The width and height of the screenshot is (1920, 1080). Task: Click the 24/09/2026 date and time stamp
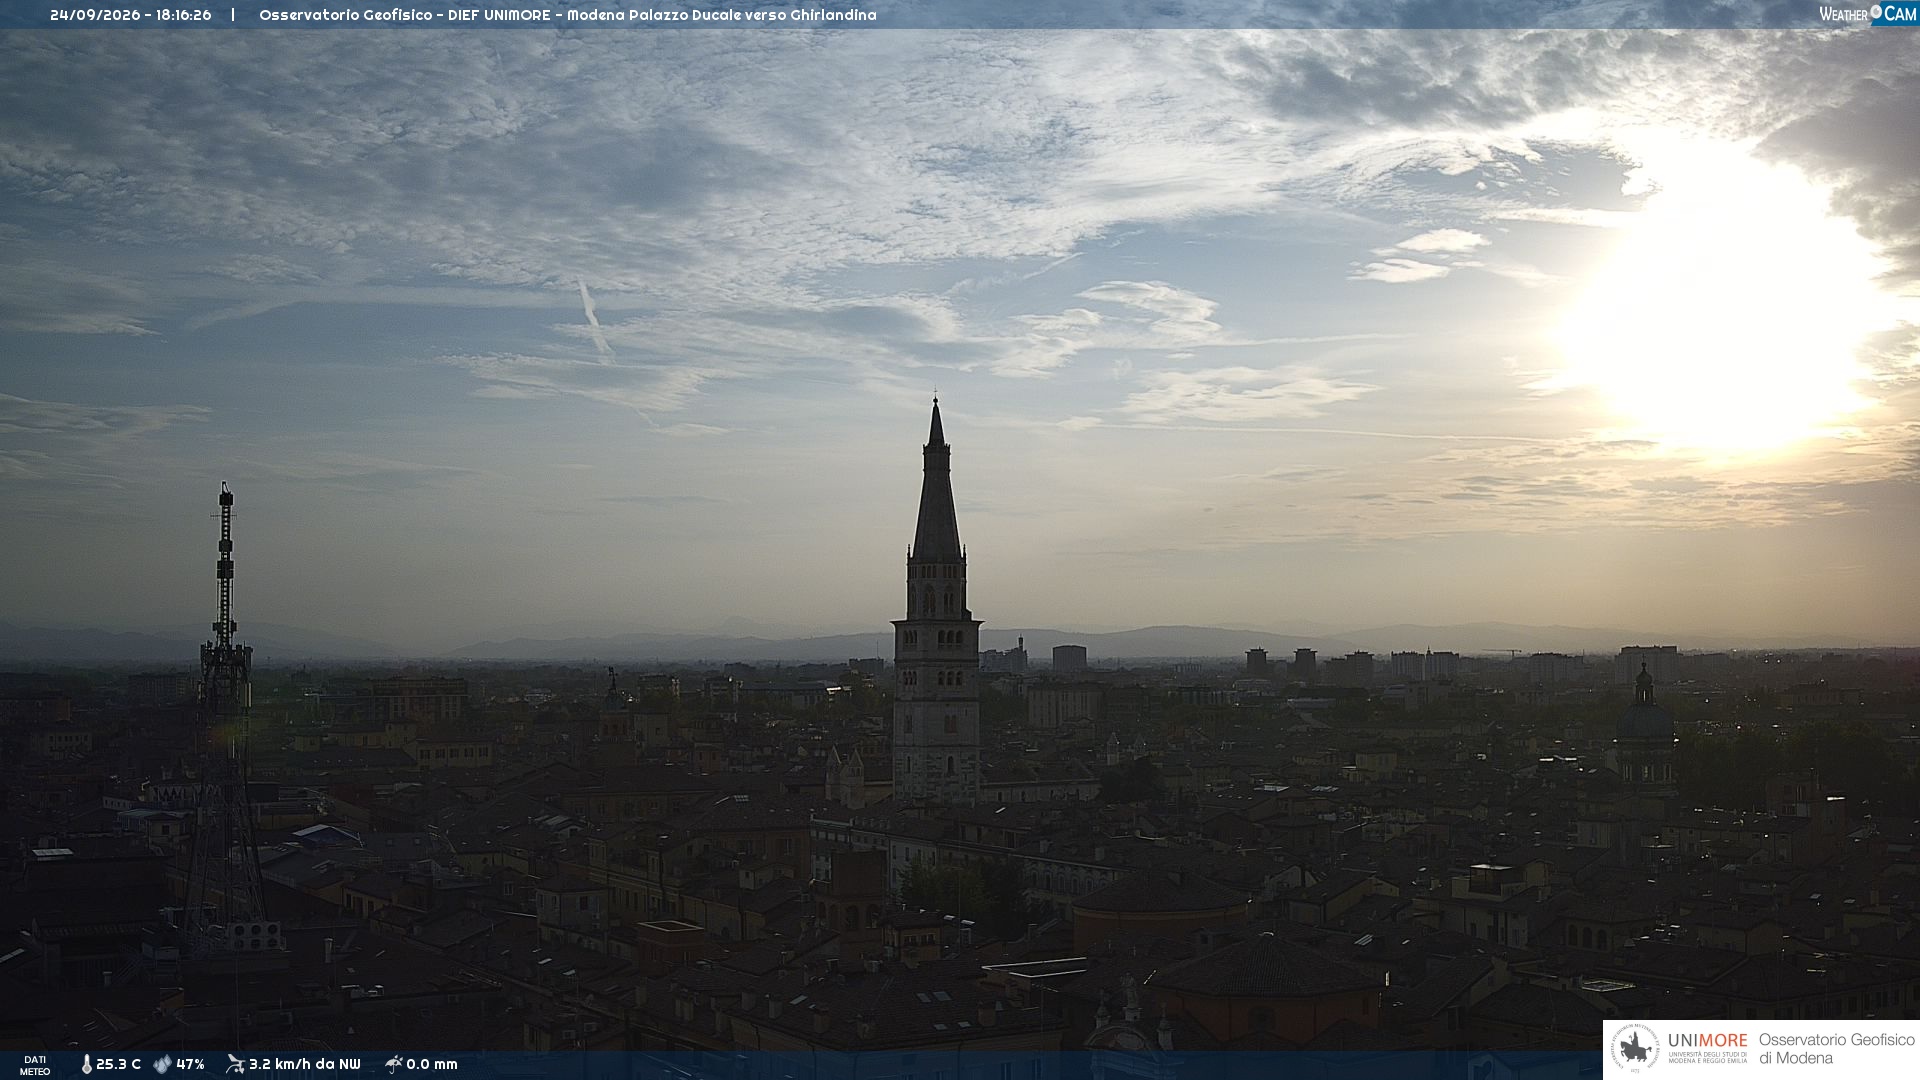pyautogui.click(x=131, y=15)
